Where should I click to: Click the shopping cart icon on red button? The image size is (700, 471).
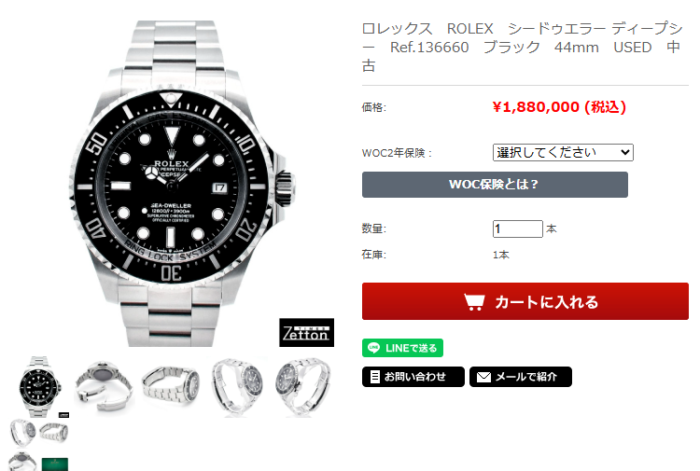474,302
